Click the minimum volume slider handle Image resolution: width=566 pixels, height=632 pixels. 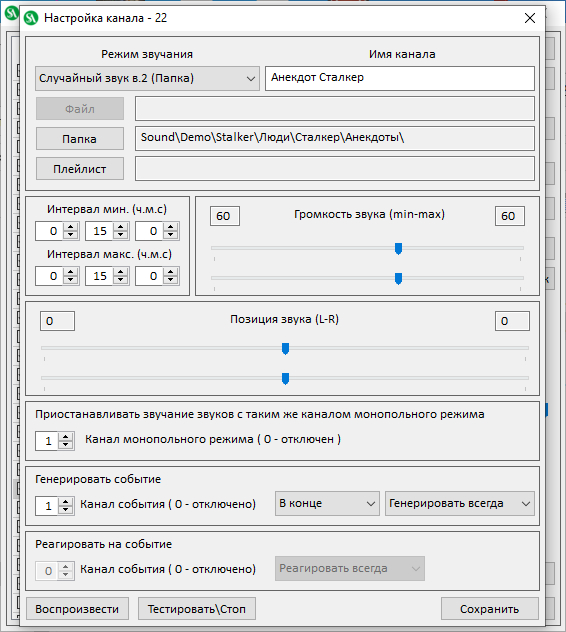398,249
